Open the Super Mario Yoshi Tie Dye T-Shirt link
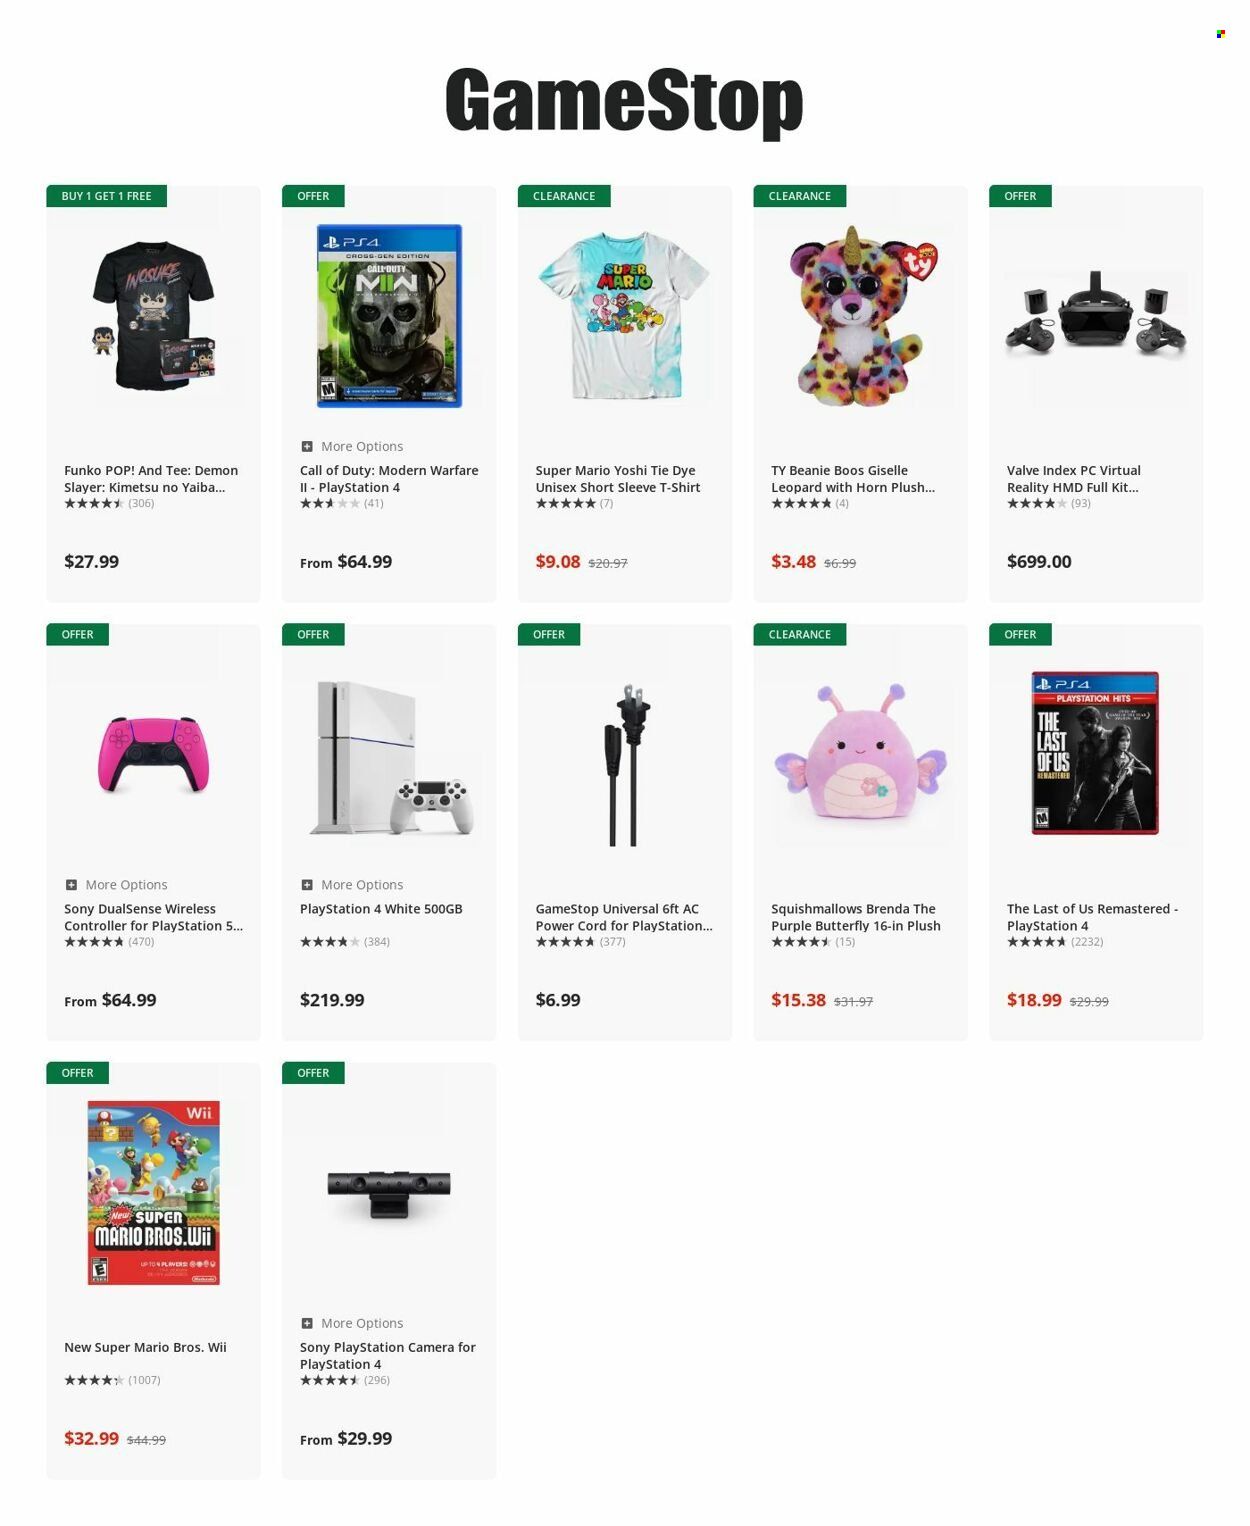Image resolution: width=1250 pixels, height=1526 pixels. (x=618, y=479)
